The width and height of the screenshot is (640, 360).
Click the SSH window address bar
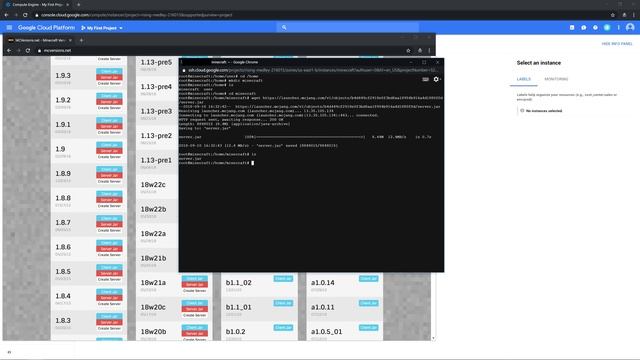pyautogui.click(x=311, y=70)
